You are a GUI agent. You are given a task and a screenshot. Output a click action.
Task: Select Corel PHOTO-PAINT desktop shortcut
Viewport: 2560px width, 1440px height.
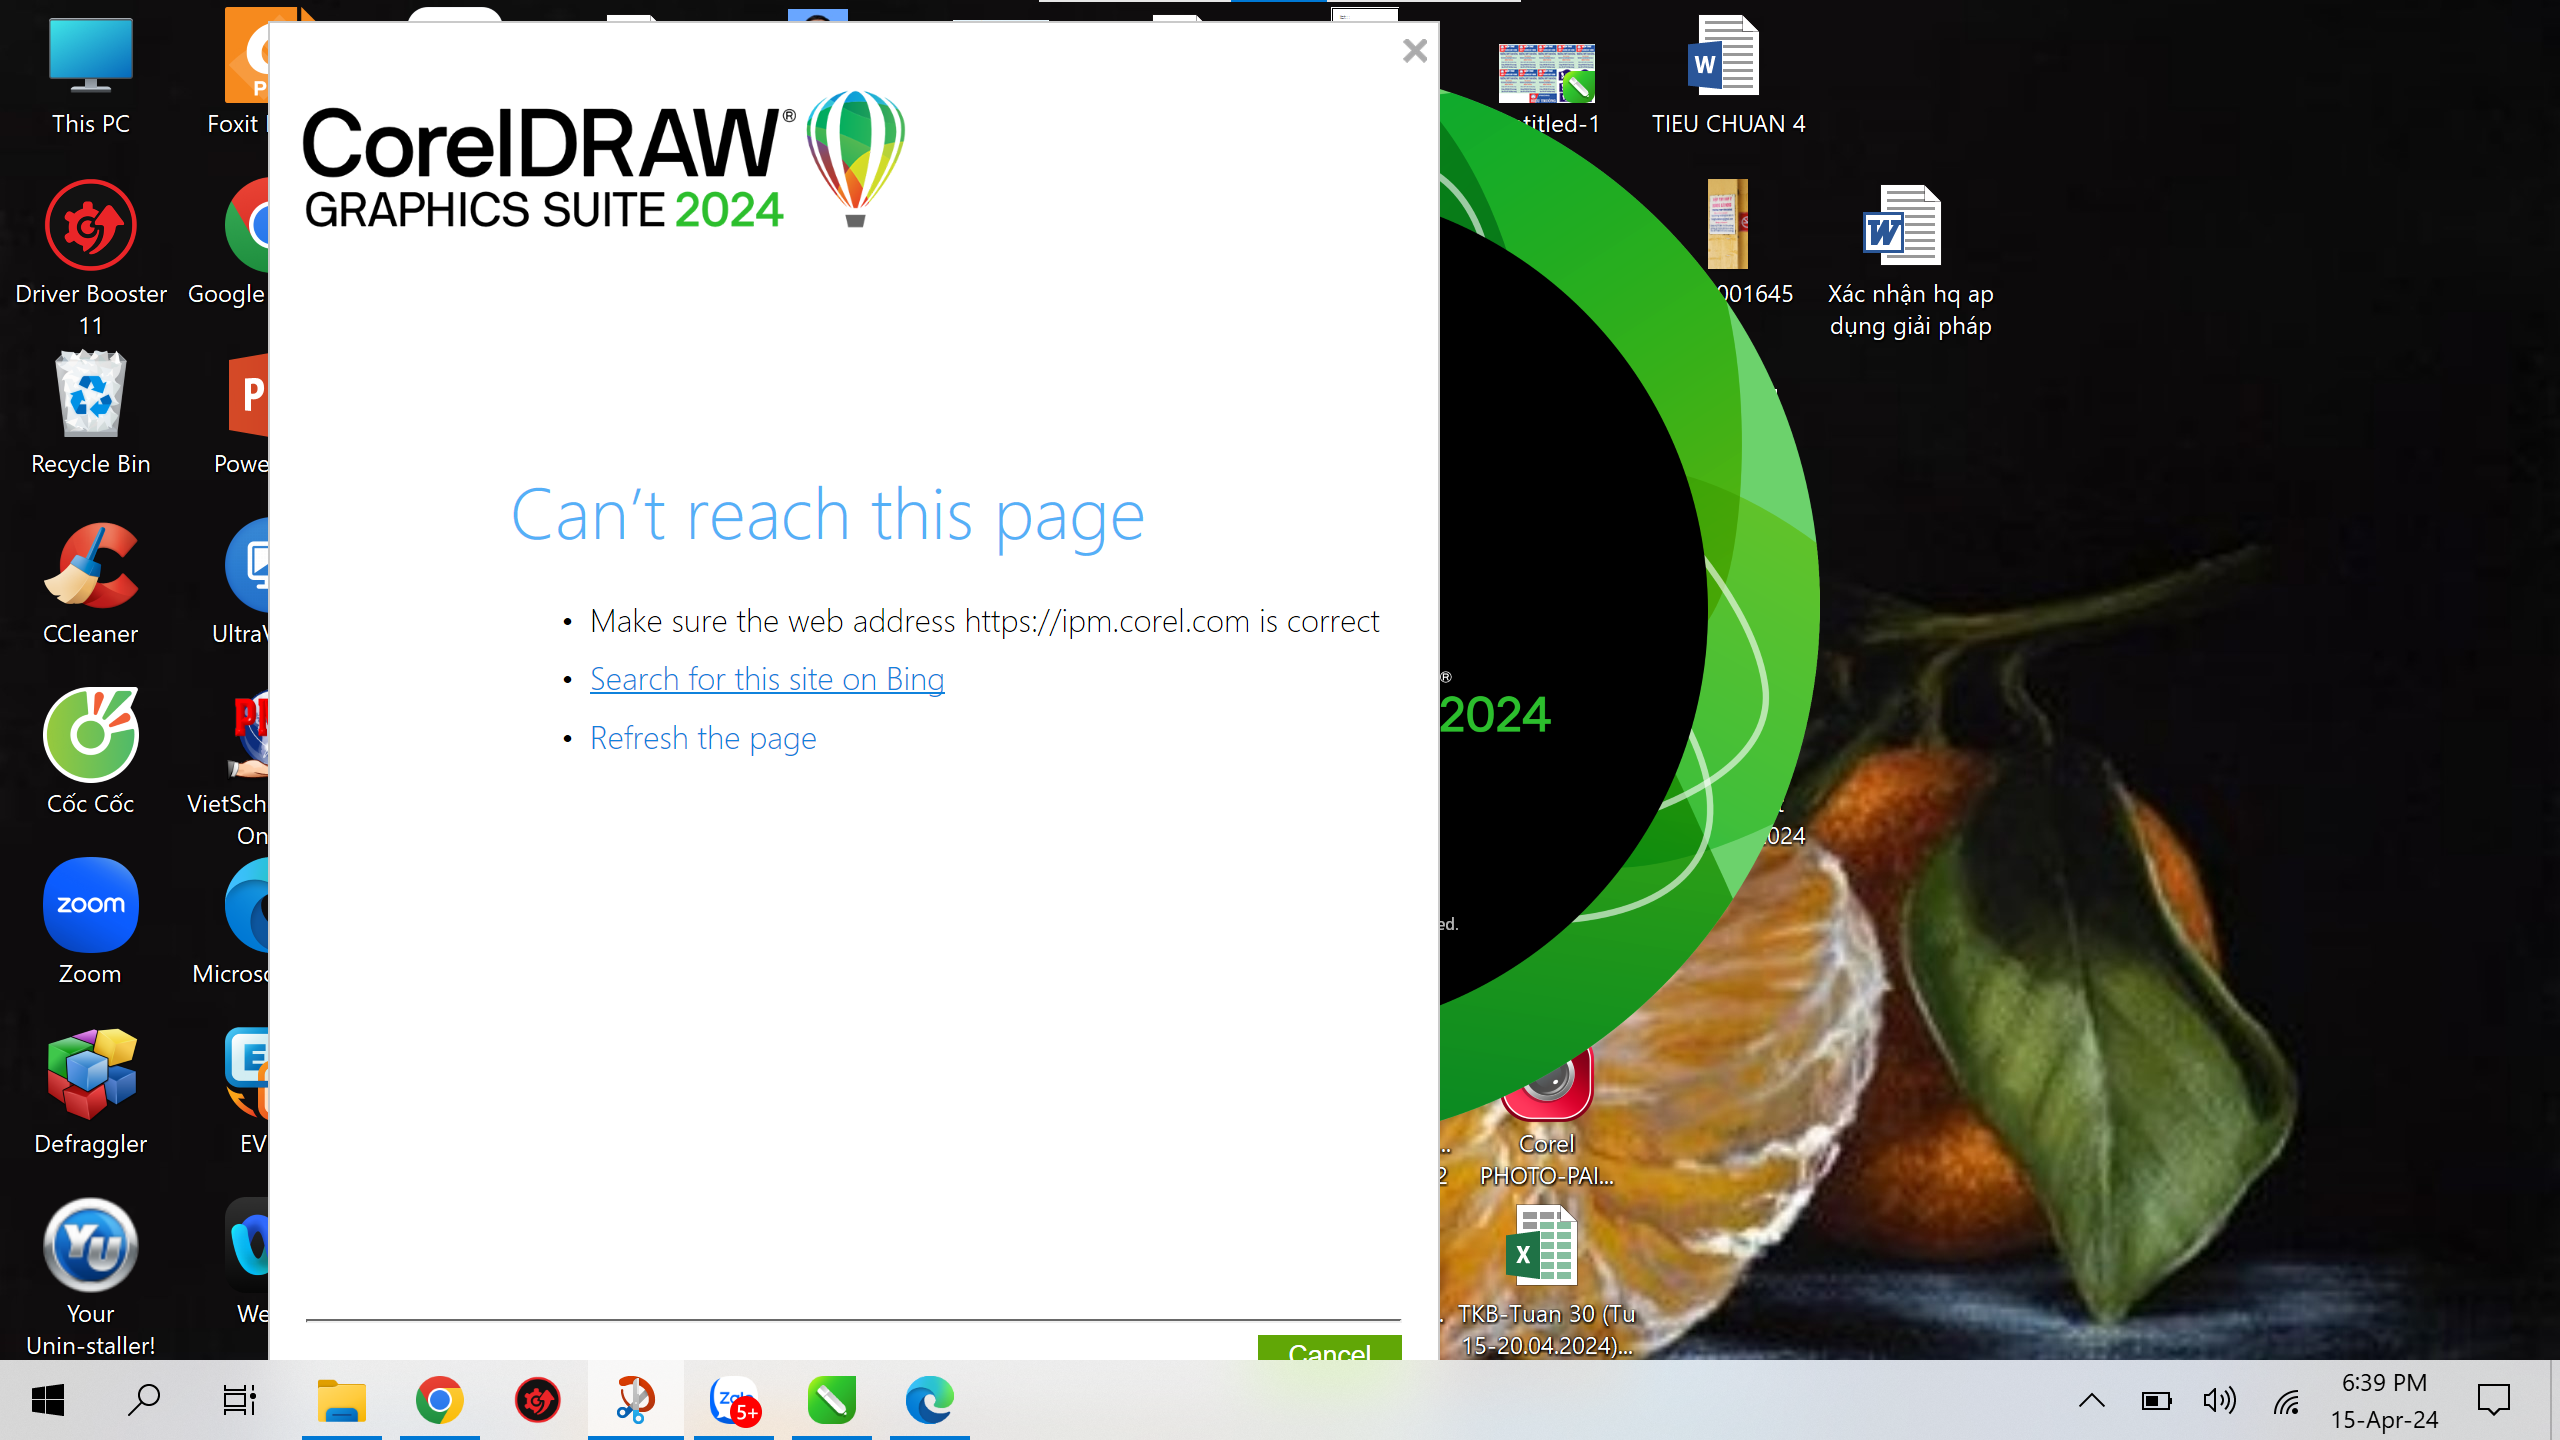[x=1546, y=1120]
